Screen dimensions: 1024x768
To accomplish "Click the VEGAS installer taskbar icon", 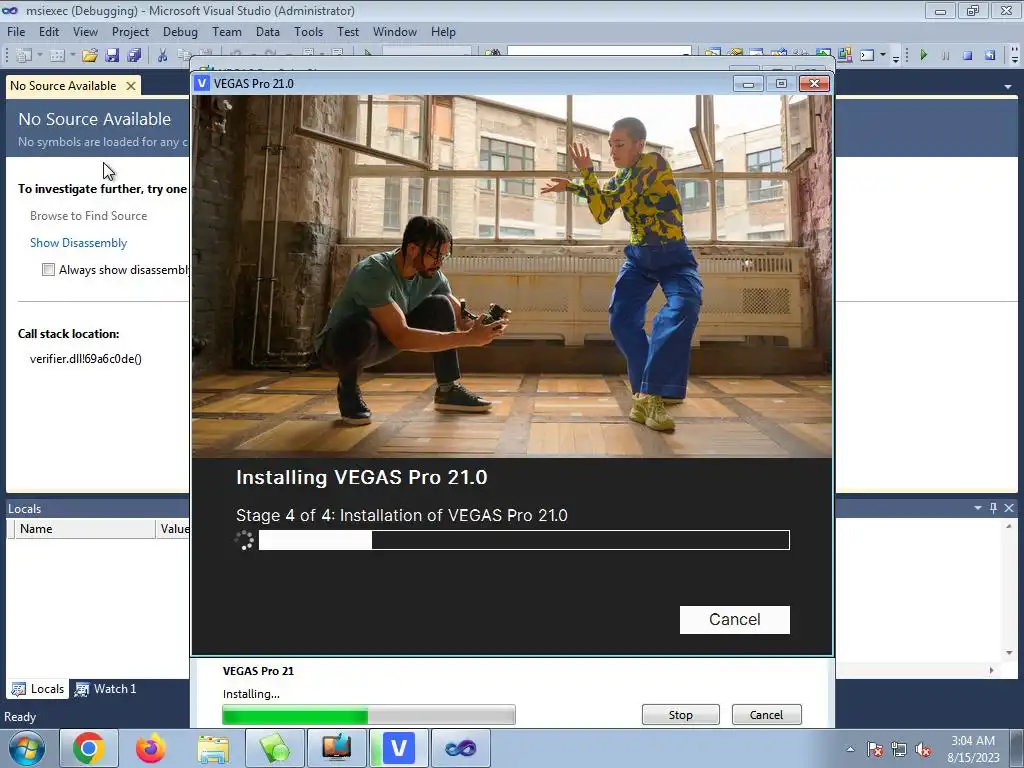I will coord(399,748).
